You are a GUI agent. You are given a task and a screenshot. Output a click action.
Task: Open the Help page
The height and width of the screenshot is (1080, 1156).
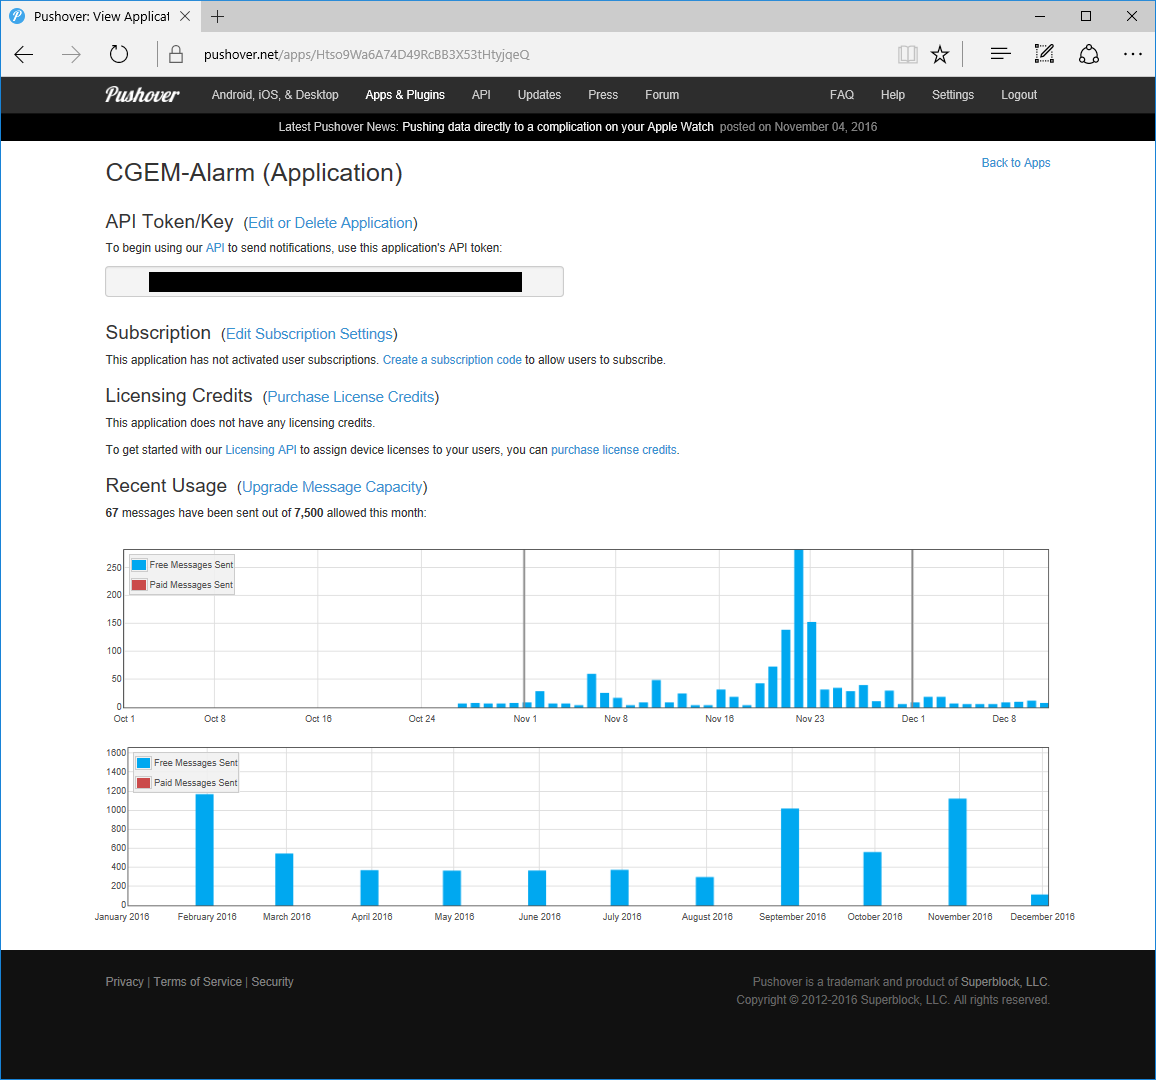tap(893, 95)
